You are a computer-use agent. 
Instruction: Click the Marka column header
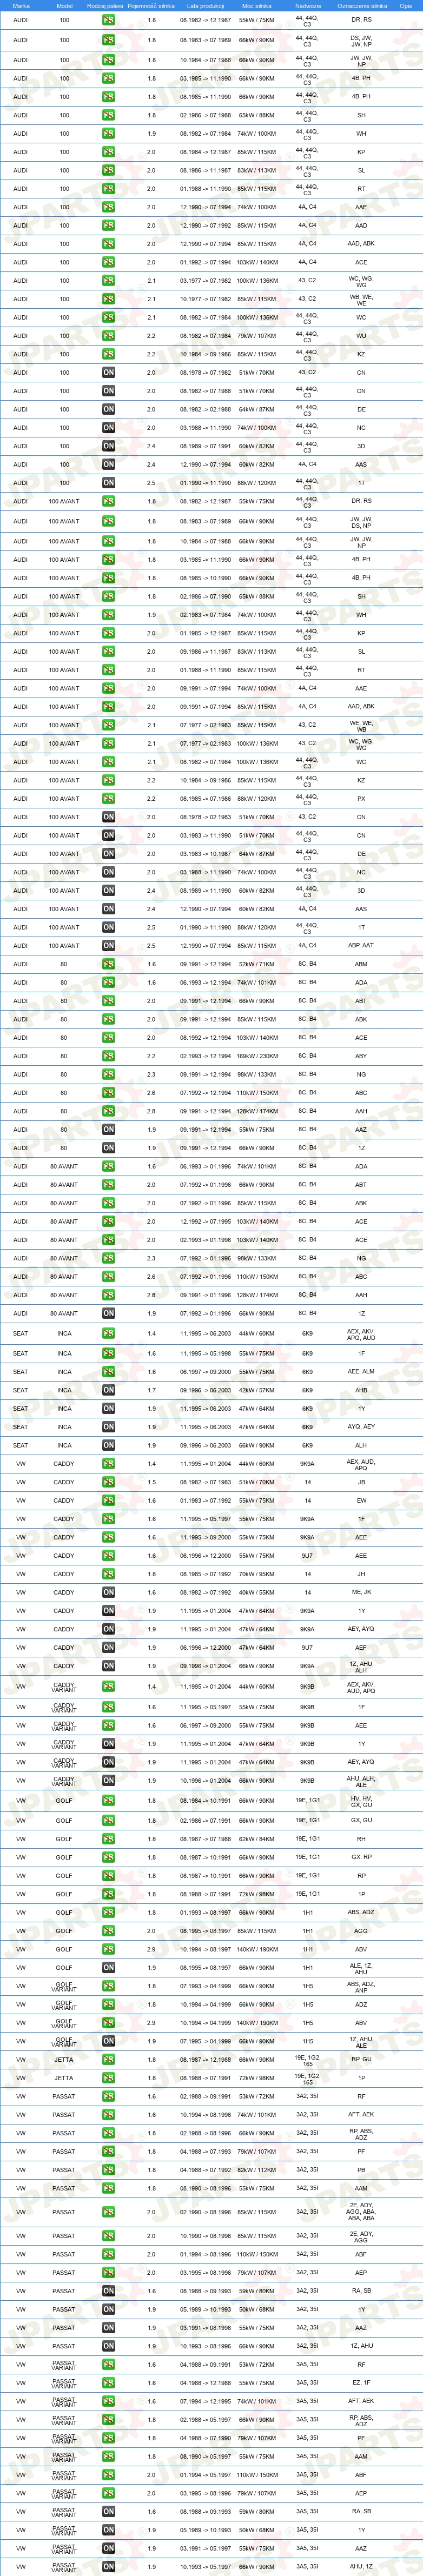(21, 6)
